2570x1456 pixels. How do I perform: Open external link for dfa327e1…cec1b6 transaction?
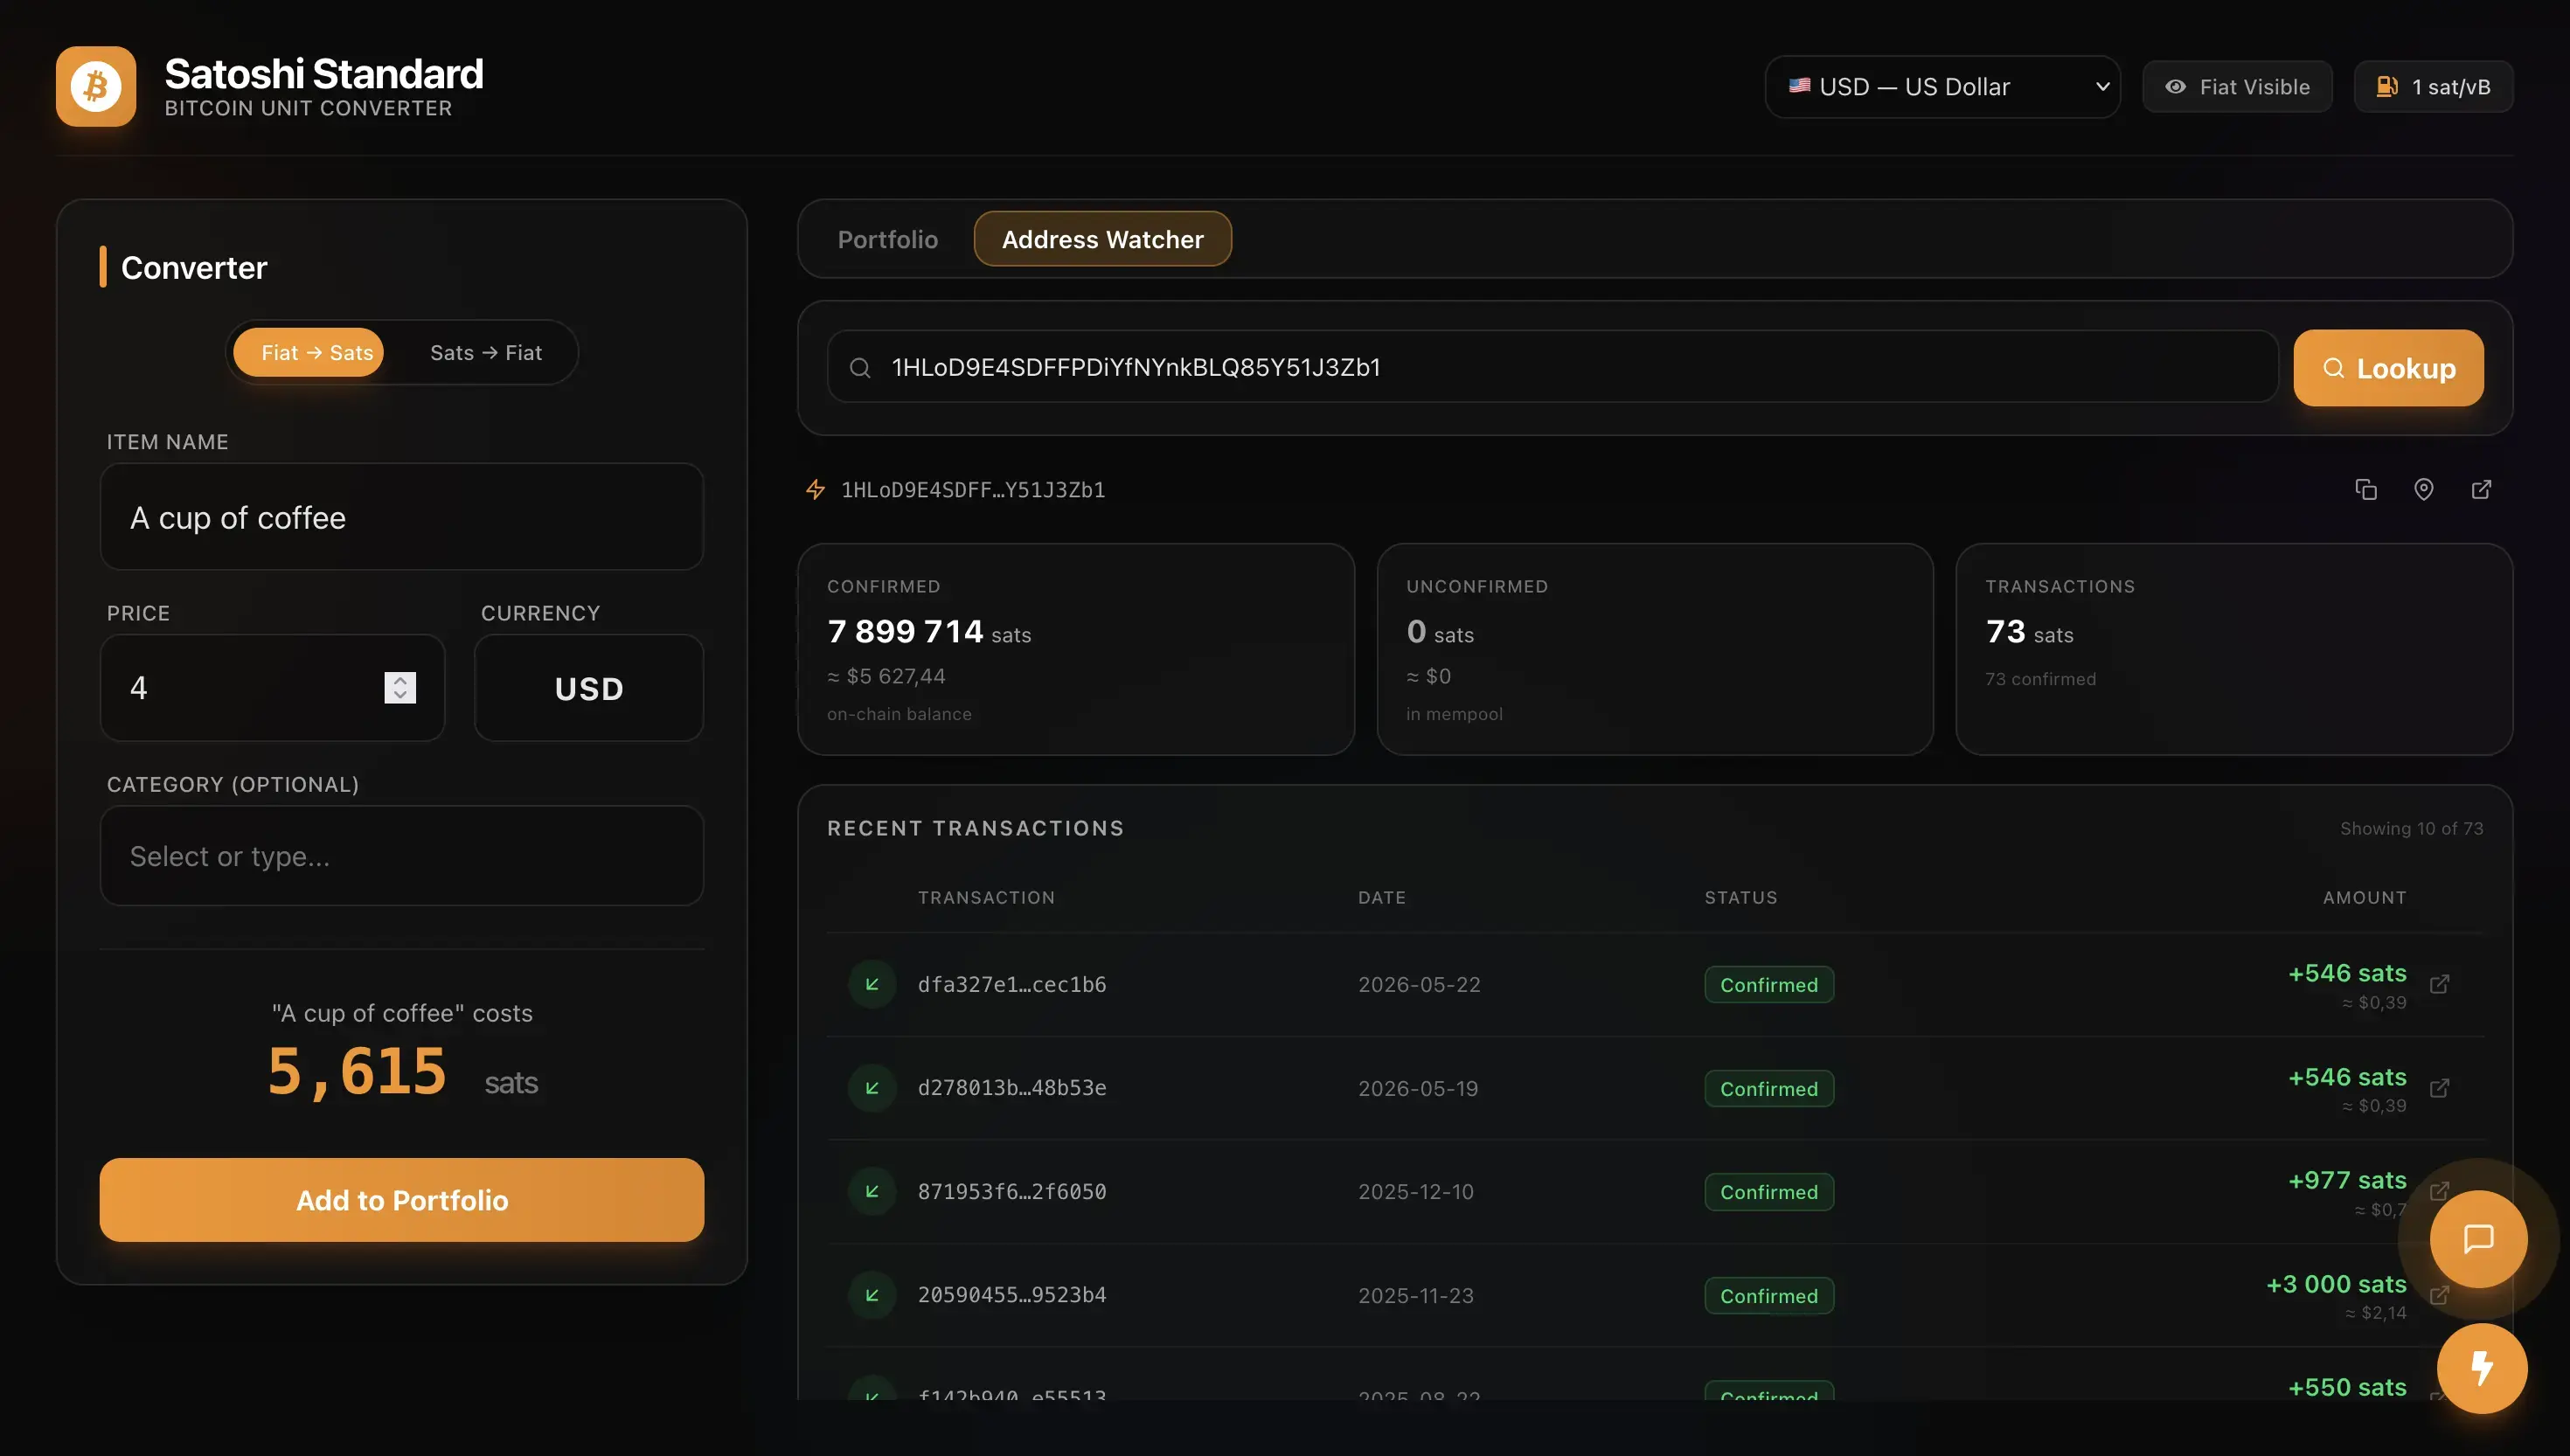click(2440, 984)
